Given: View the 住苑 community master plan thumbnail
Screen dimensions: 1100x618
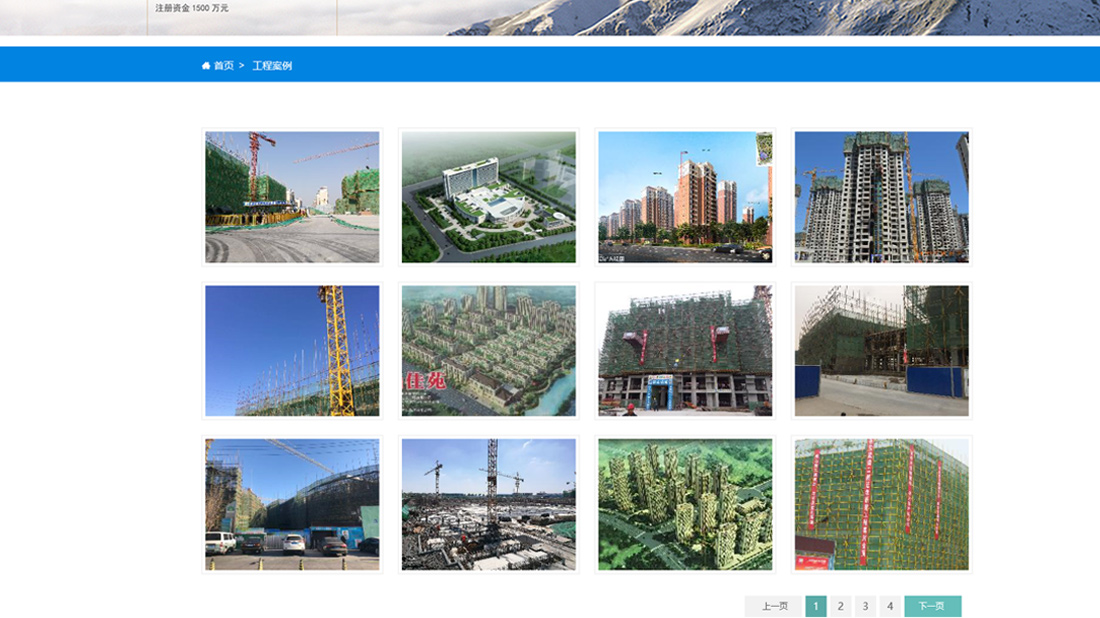Looking at the screenshot, I should click(488, 350).
